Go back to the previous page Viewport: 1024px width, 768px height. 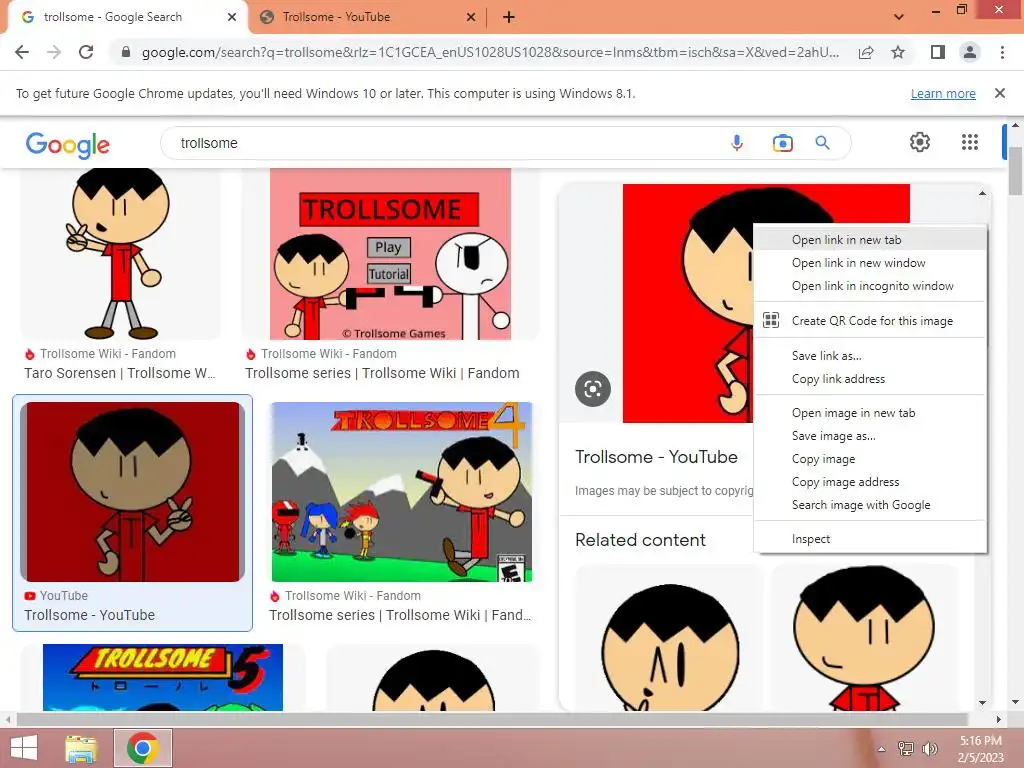click(x=22, y=52)
